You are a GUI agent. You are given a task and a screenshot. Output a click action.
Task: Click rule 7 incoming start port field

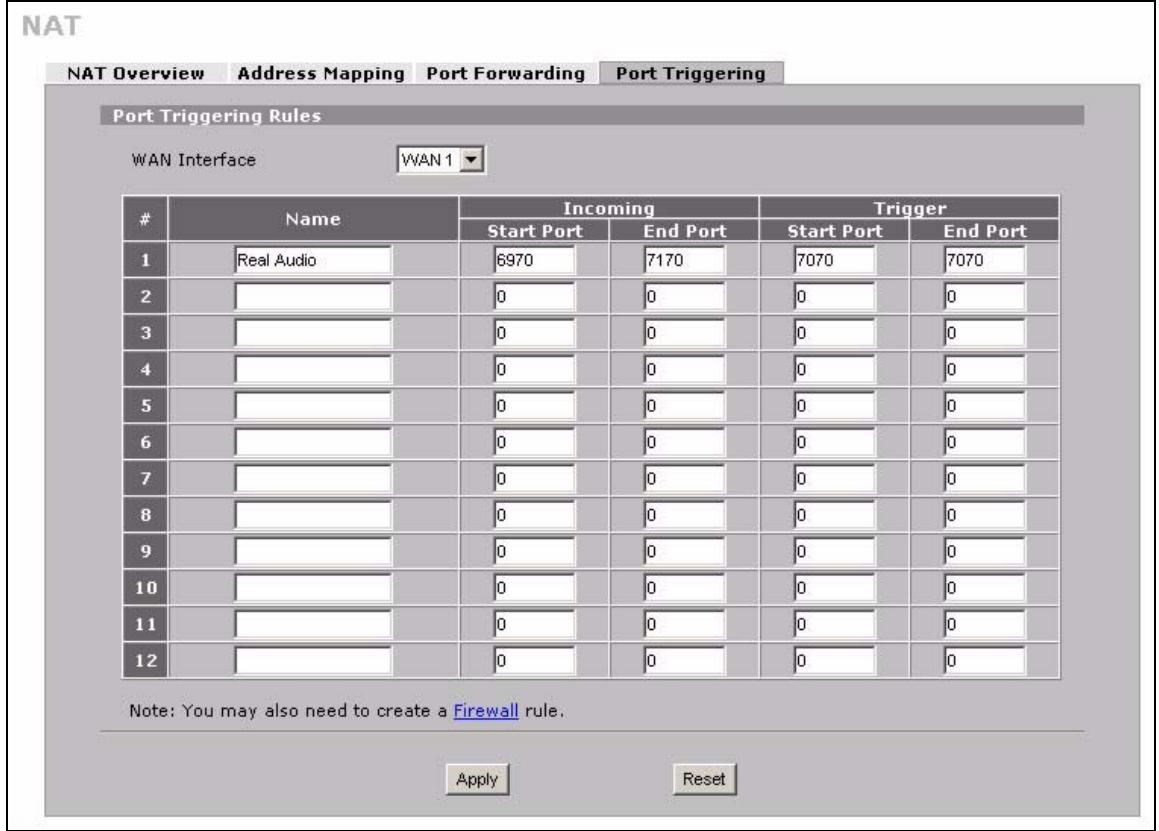click(x=534, y=478)
